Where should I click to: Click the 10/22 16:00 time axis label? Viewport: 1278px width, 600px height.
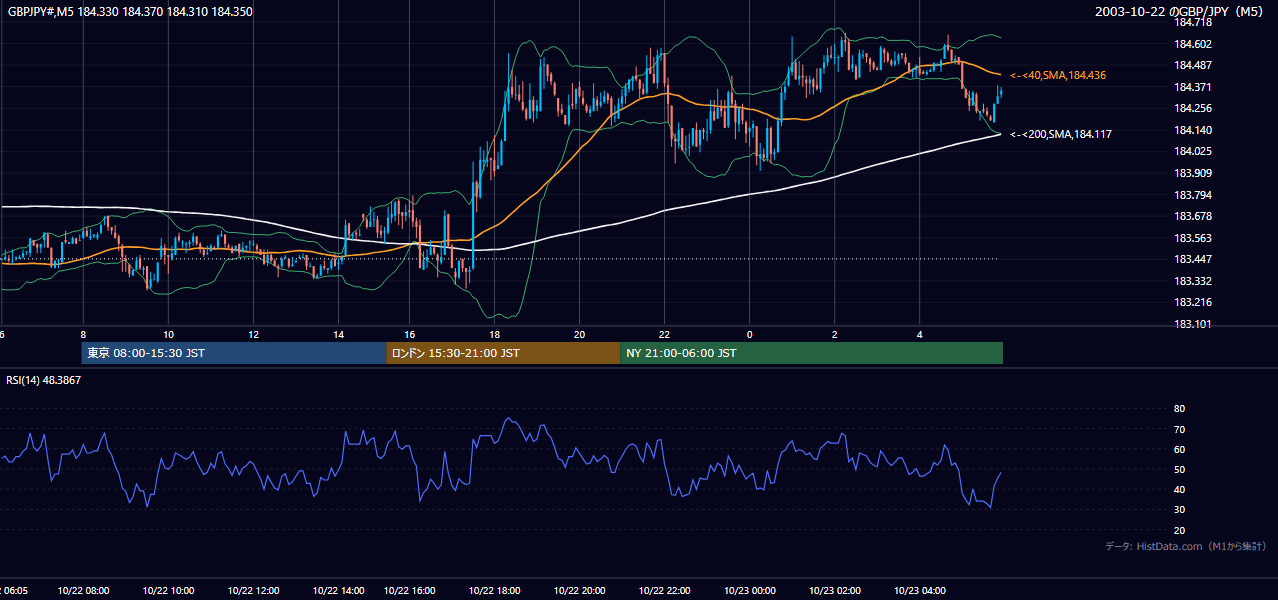[x=409, y=591]
